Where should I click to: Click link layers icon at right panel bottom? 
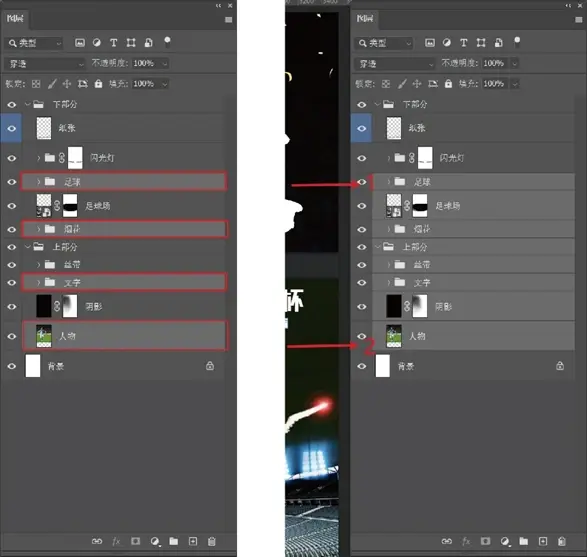447,541
